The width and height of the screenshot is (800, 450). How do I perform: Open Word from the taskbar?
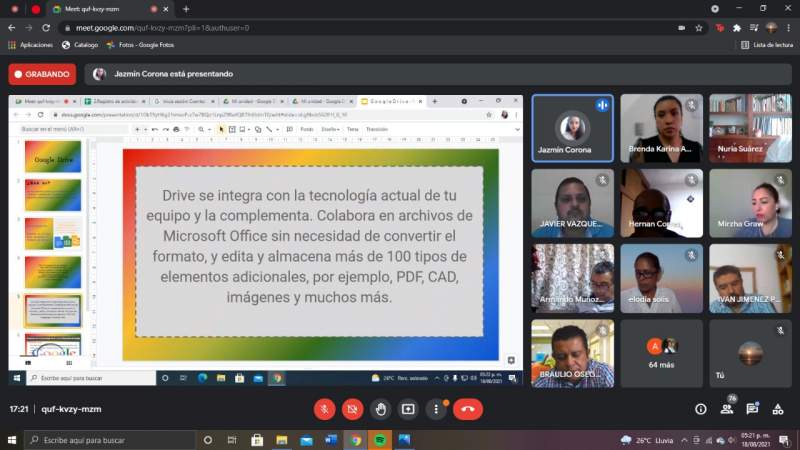click(x=331, y=440)
